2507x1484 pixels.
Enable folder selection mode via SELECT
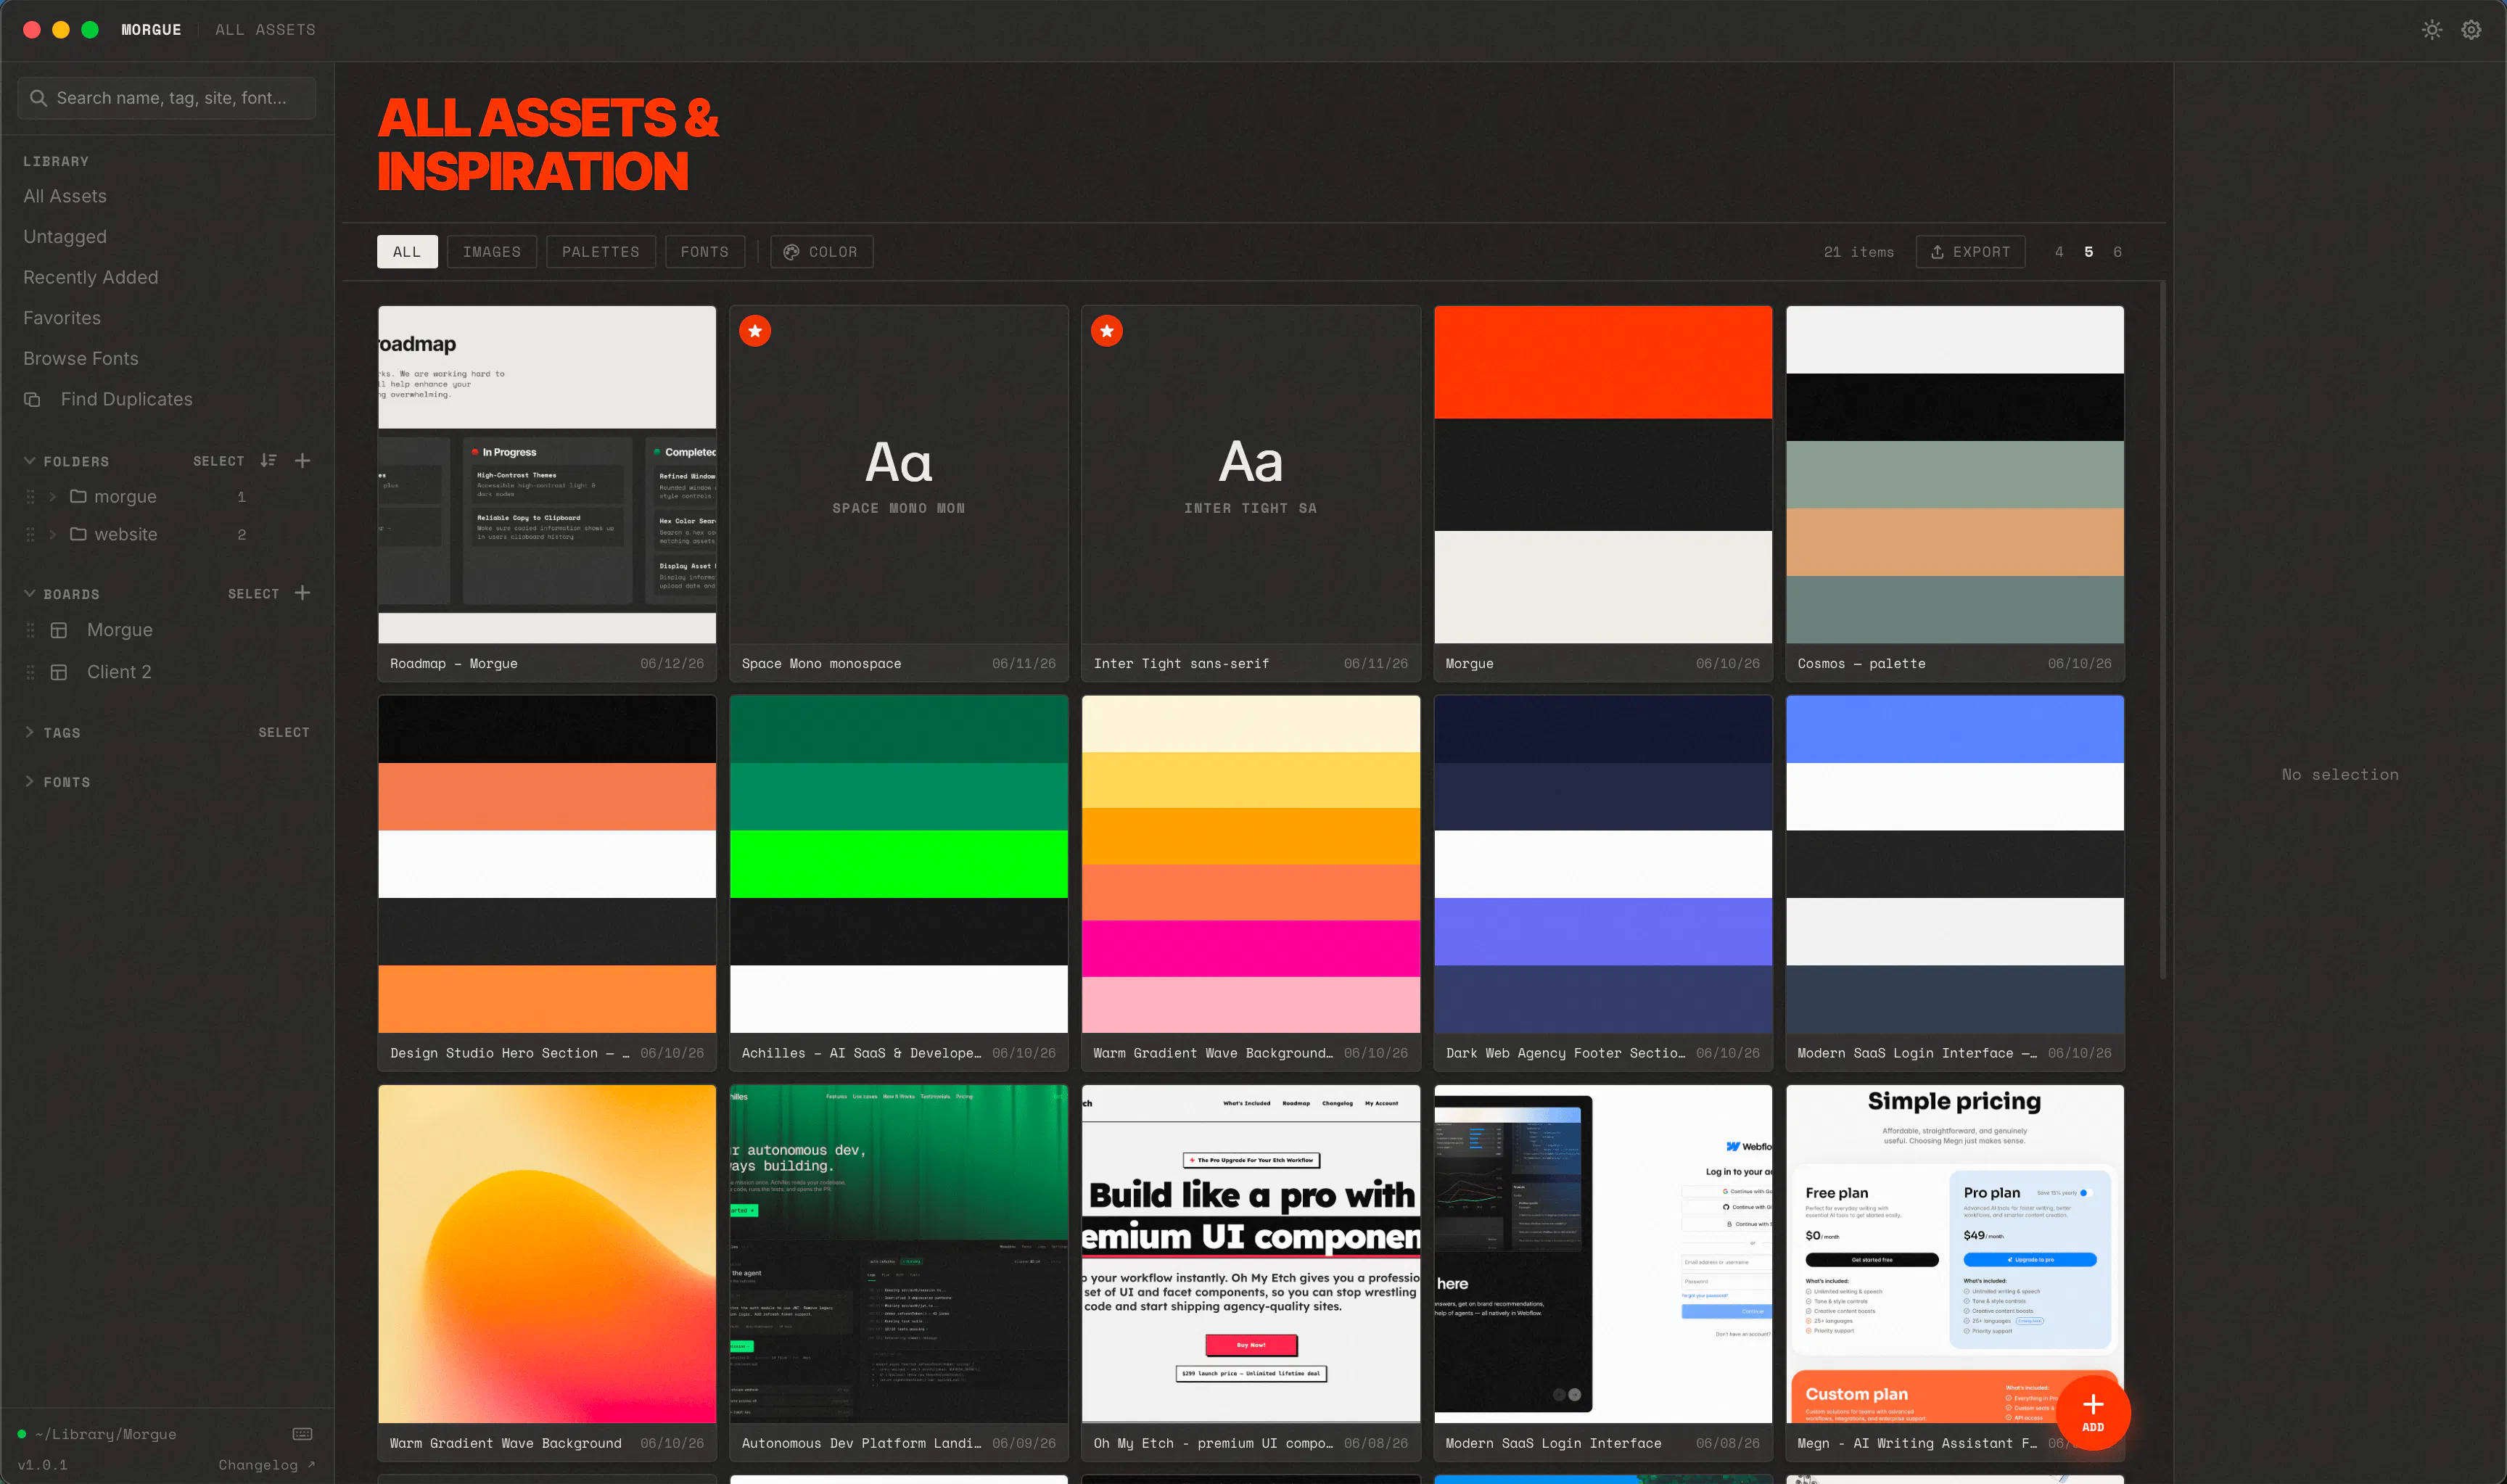[219, 461]
